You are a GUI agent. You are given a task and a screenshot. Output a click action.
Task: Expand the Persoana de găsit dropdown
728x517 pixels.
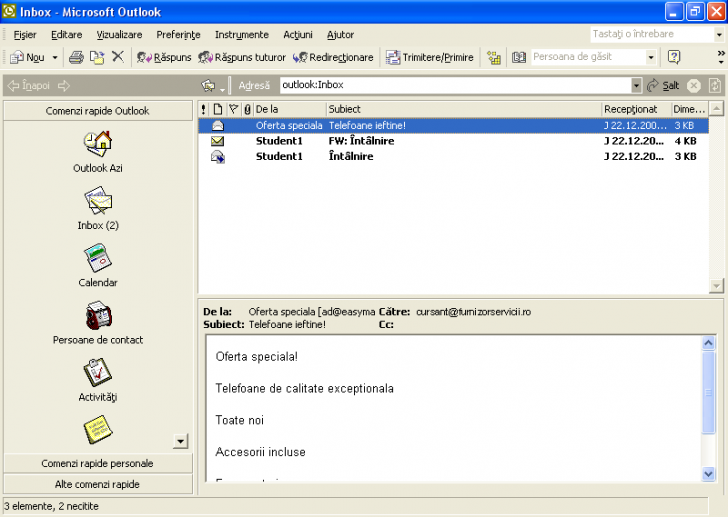coord(651,58)
